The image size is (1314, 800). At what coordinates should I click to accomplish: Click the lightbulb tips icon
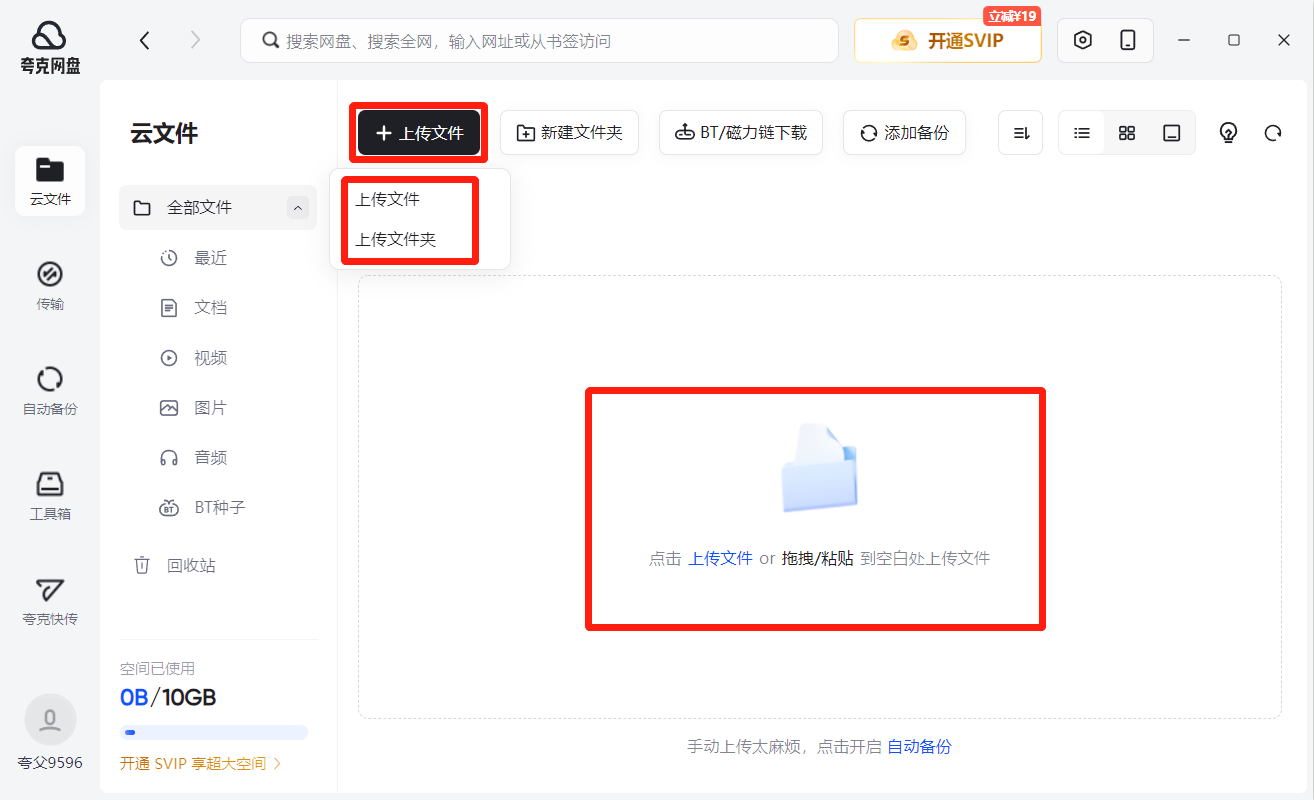coord(1228,133)
